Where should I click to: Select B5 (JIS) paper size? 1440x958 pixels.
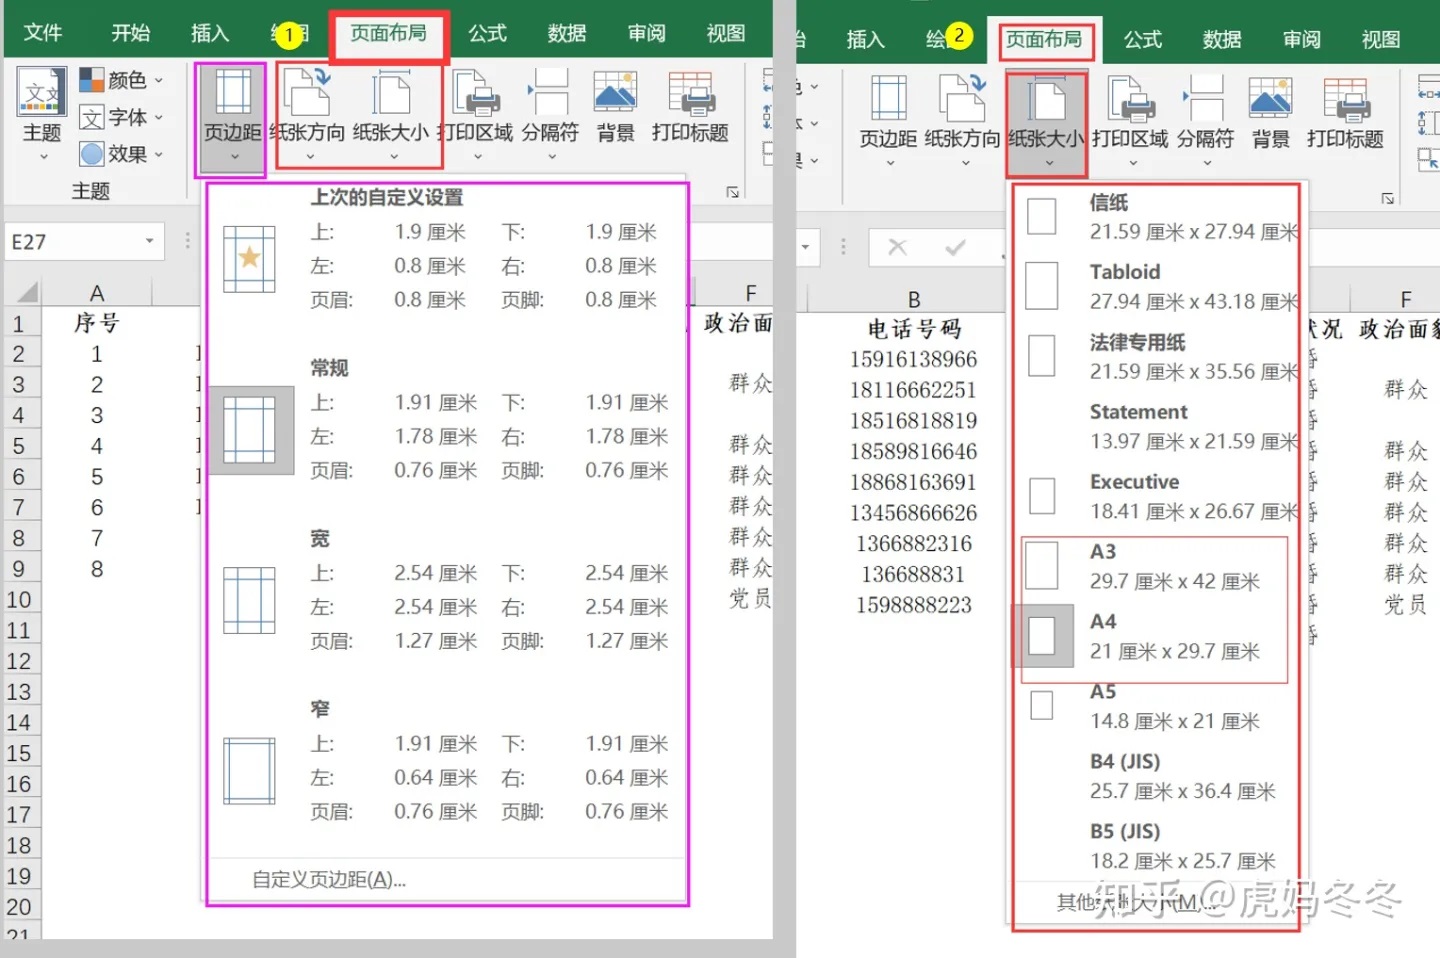1157,846
